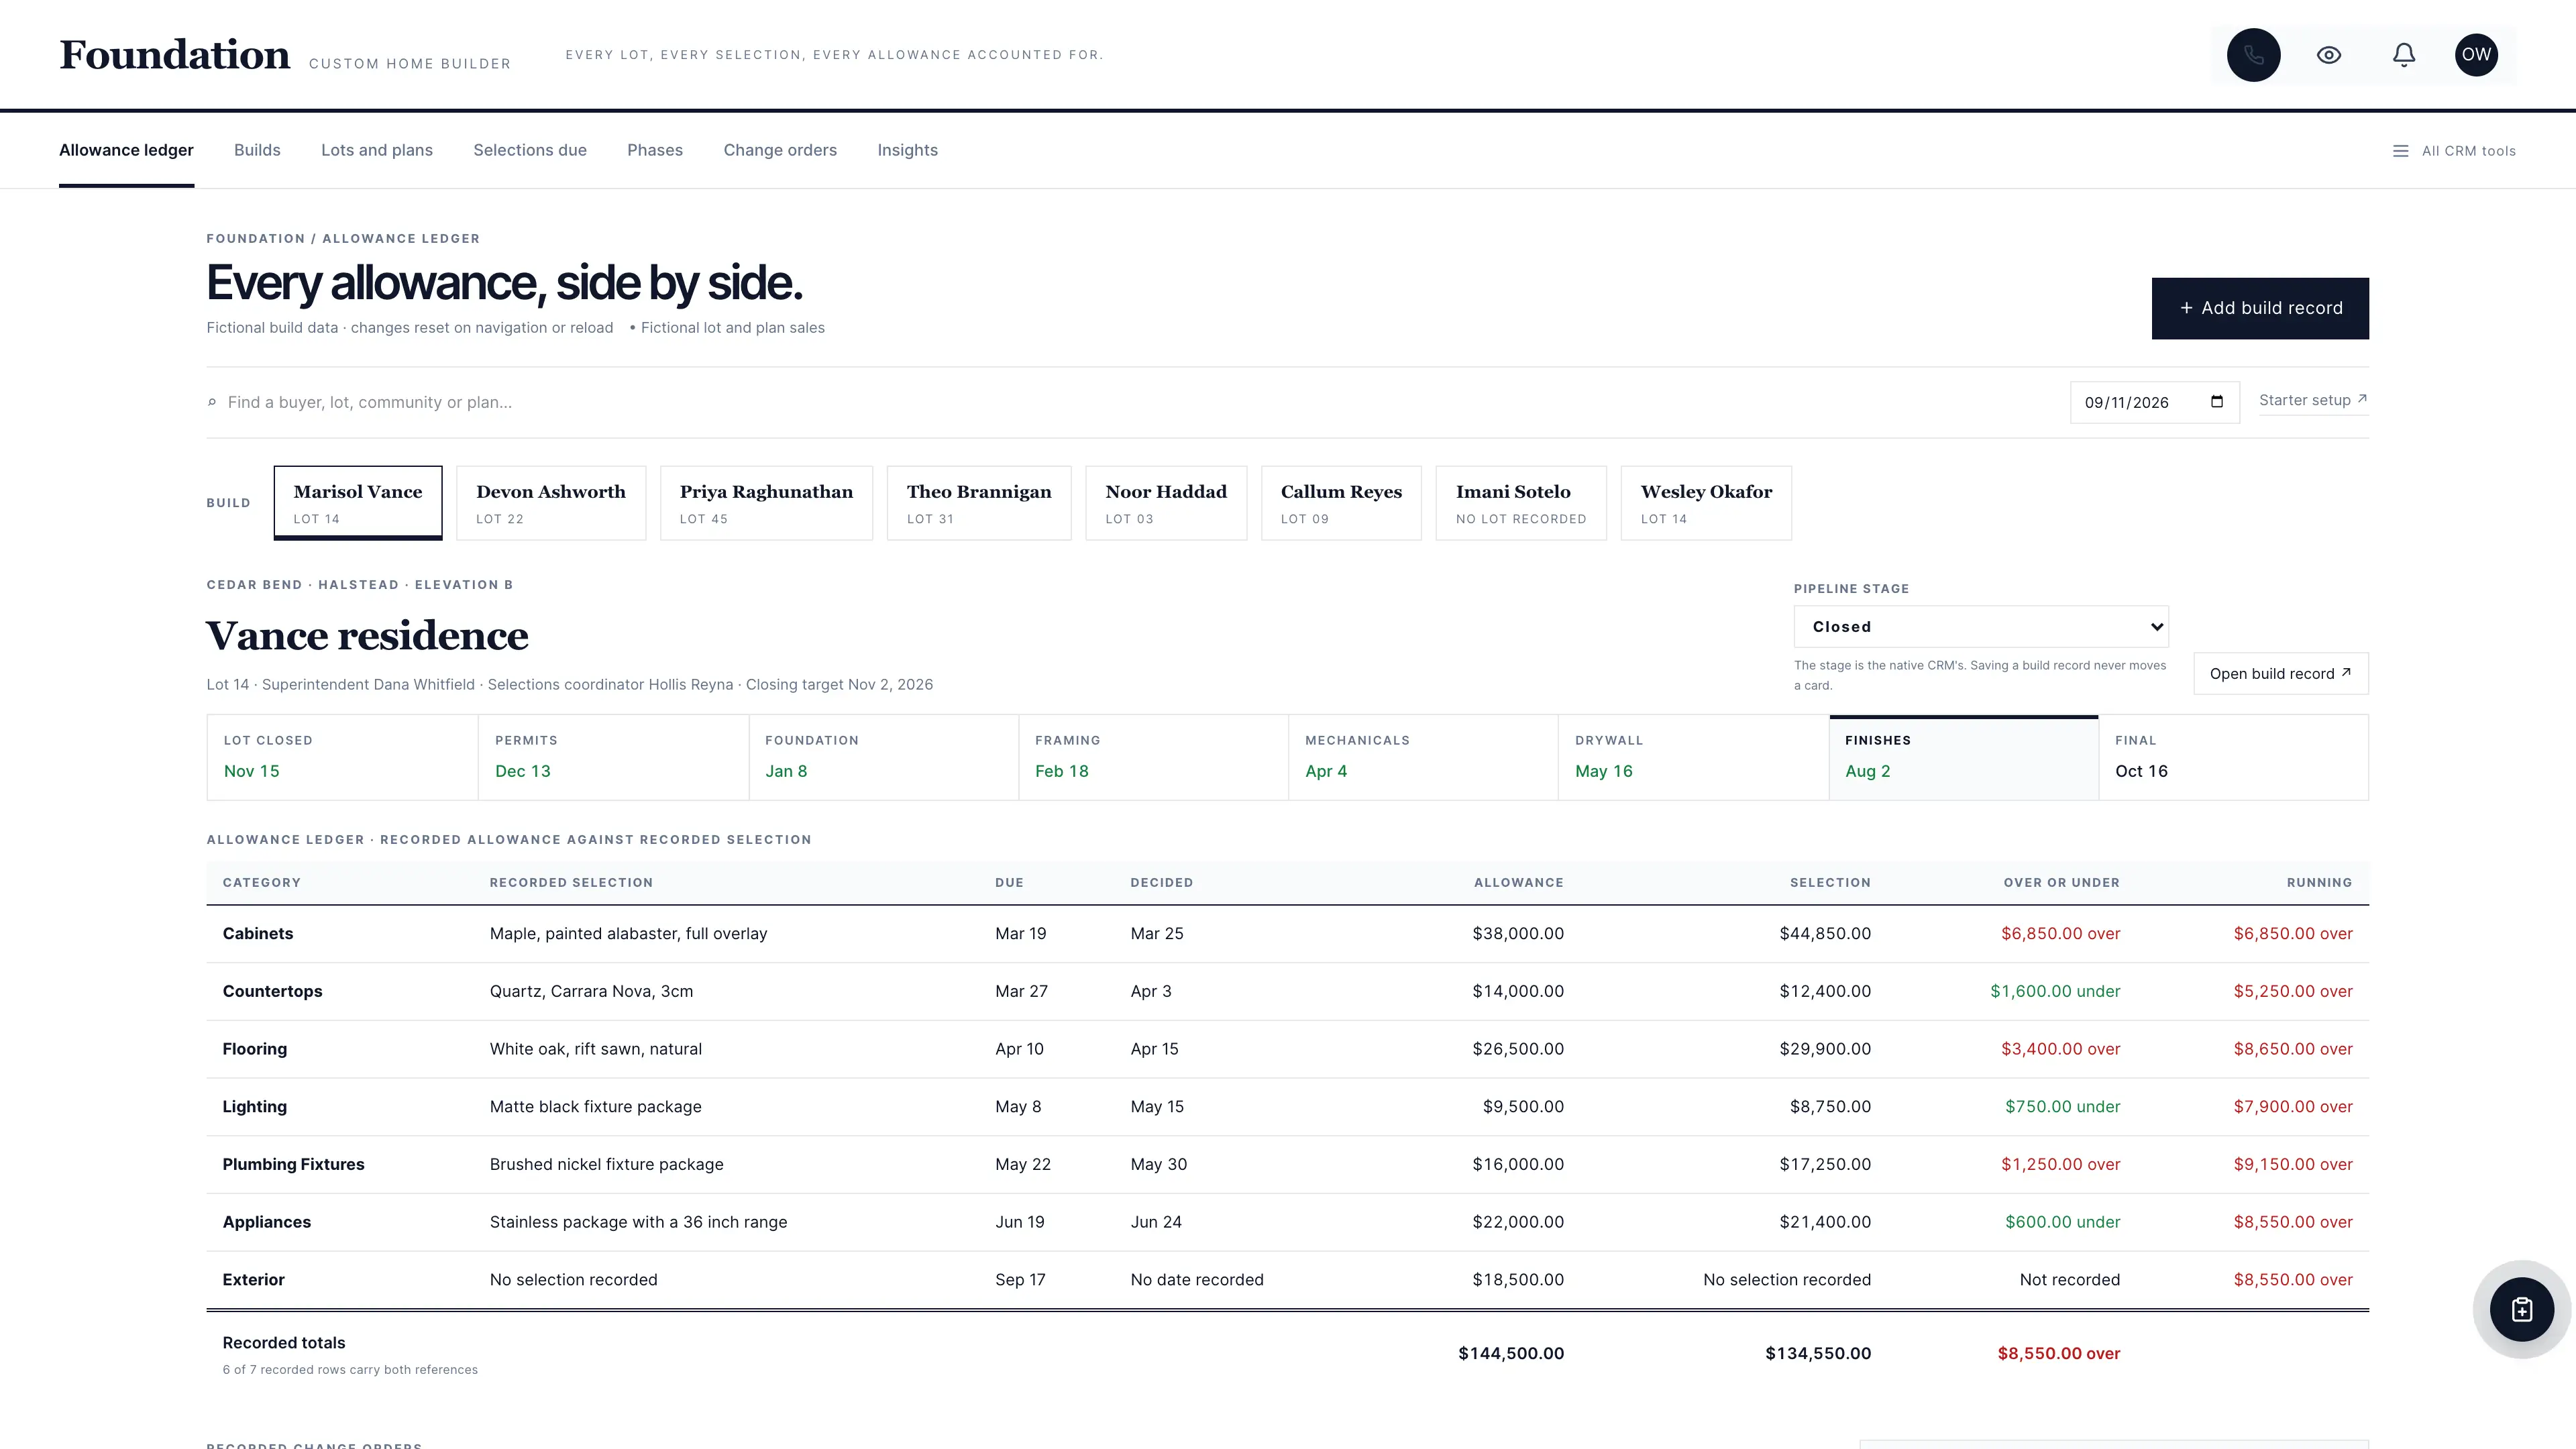Open the OW user avatar menu

tap(2476, 55)
